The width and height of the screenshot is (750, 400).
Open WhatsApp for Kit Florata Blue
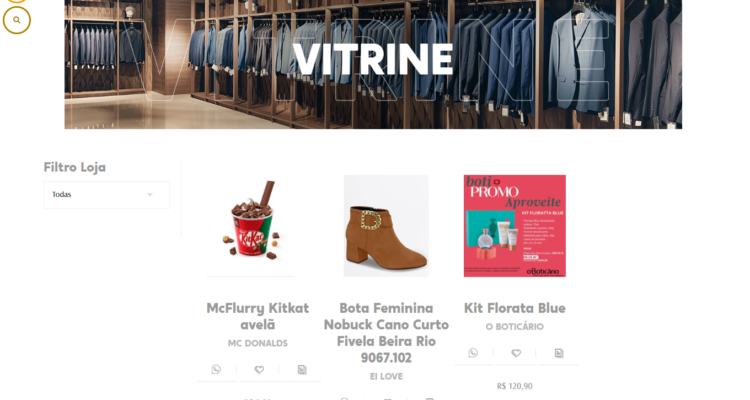[473, 353]
